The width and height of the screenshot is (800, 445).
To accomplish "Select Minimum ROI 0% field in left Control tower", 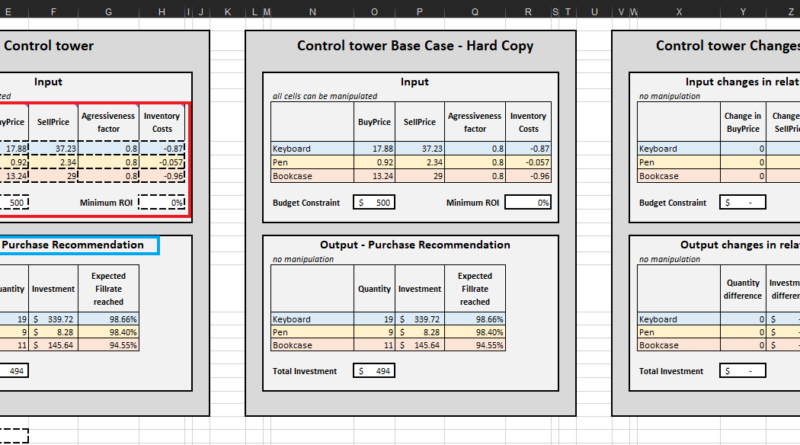I will [x=162, y=203].
